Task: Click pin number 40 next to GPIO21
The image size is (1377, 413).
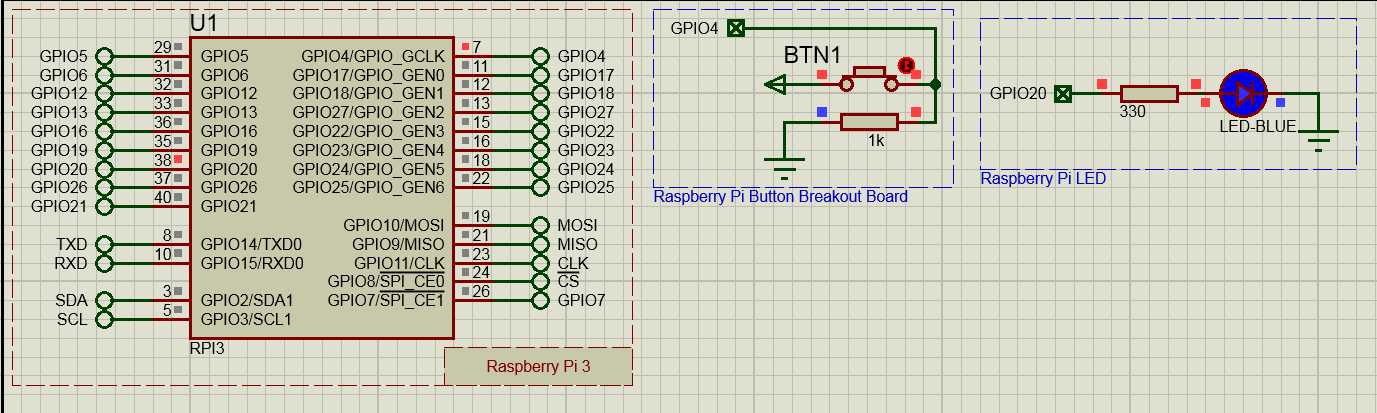Action: (x=162, y=197)
